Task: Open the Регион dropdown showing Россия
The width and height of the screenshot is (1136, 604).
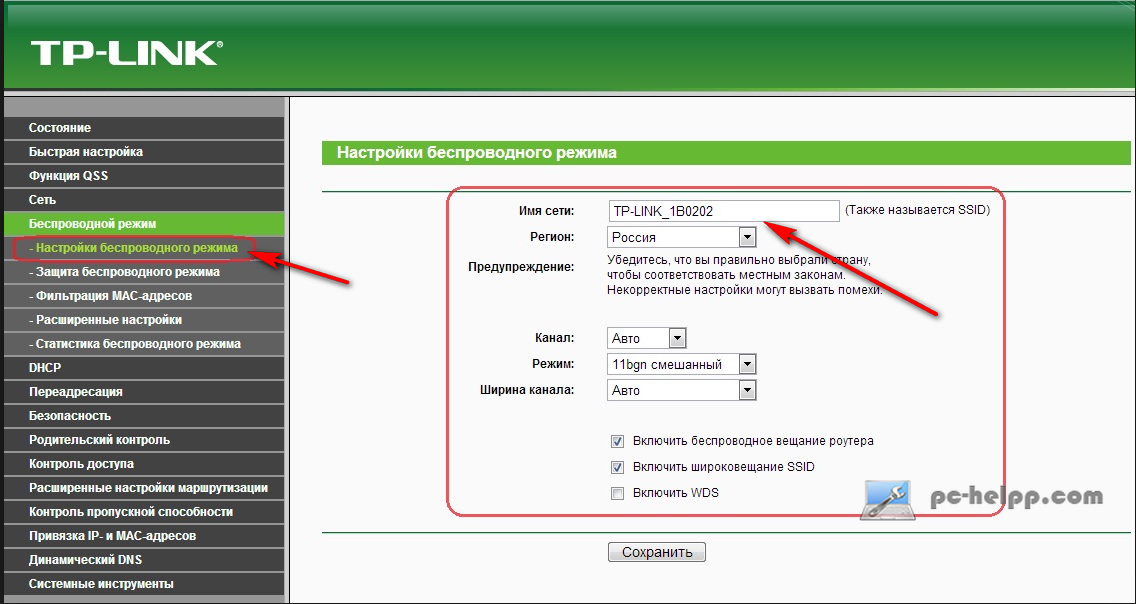Action: pos(682,237)
